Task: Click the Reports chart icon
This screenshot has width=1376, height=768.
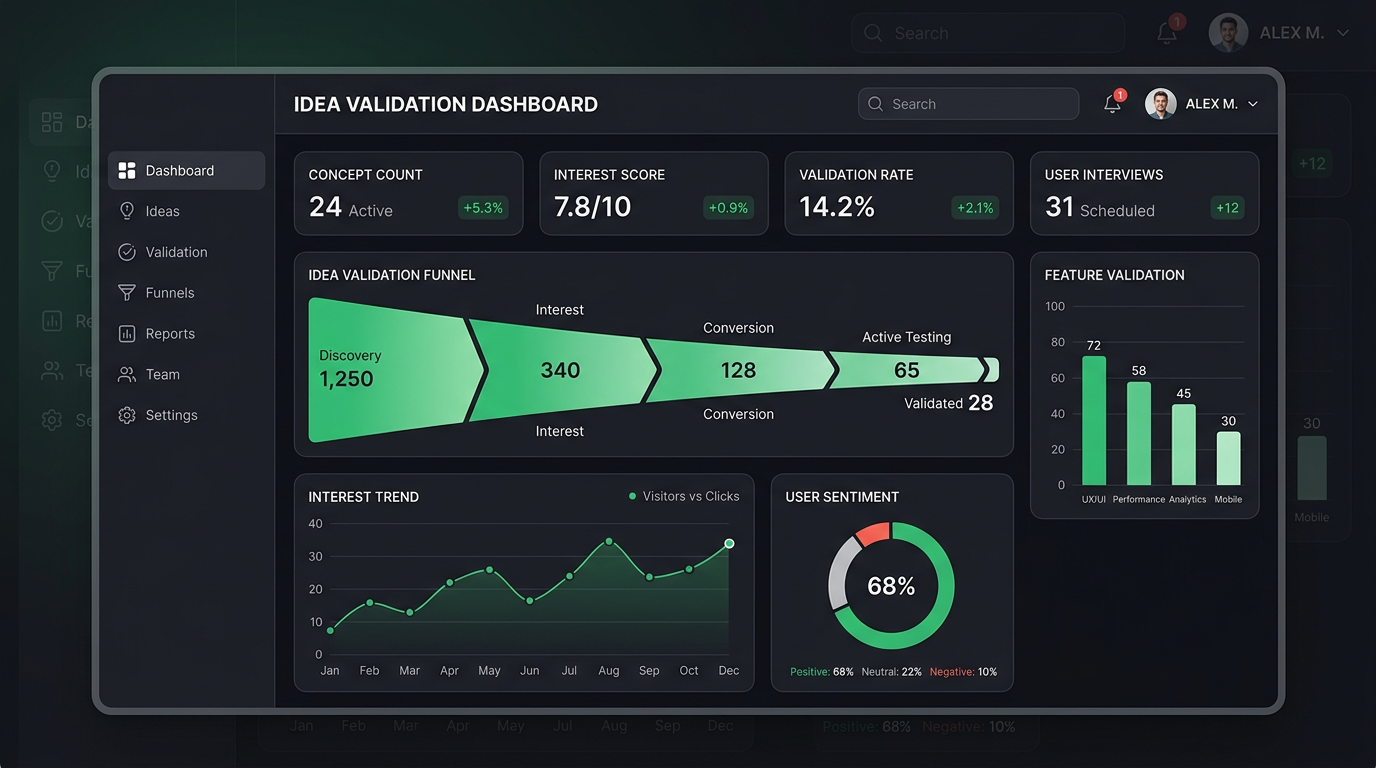Action: pos(127,334)
